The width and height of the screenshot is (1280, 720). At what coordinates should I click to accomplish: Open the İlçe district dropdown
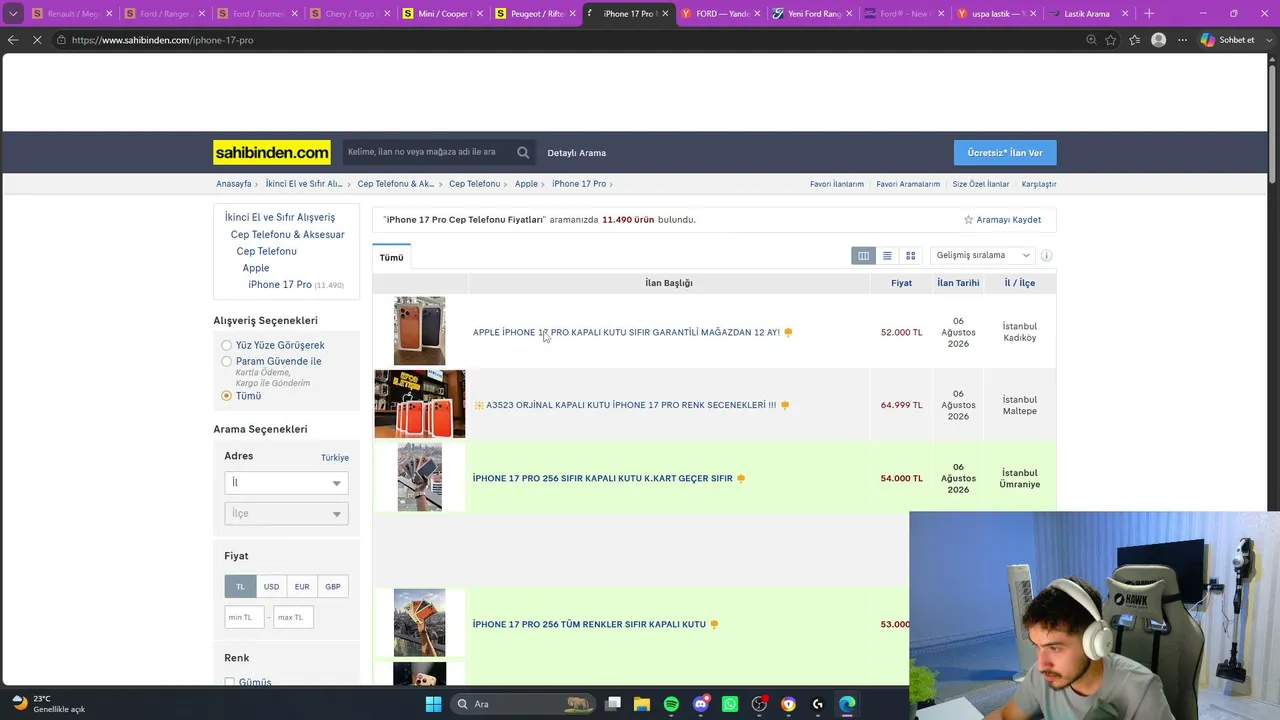[286, 514]
